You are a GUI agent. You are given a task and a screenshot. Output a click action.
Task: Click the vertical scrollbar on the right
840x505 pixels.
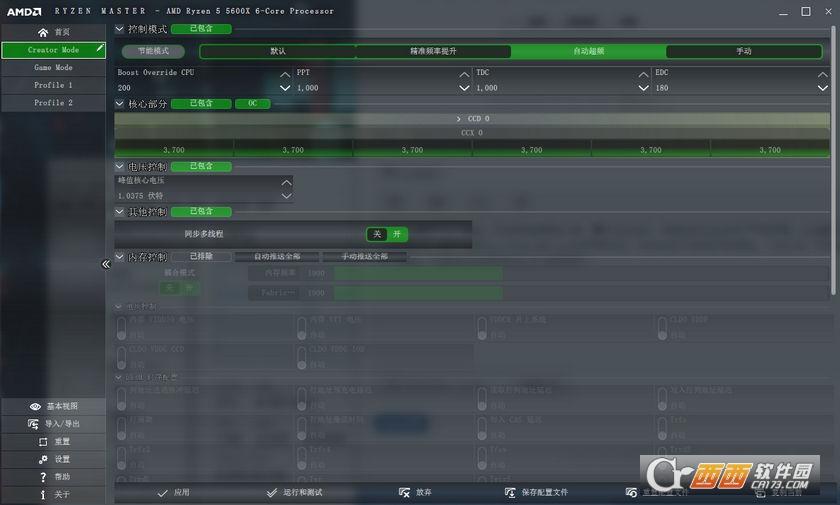tap(833, 160)
